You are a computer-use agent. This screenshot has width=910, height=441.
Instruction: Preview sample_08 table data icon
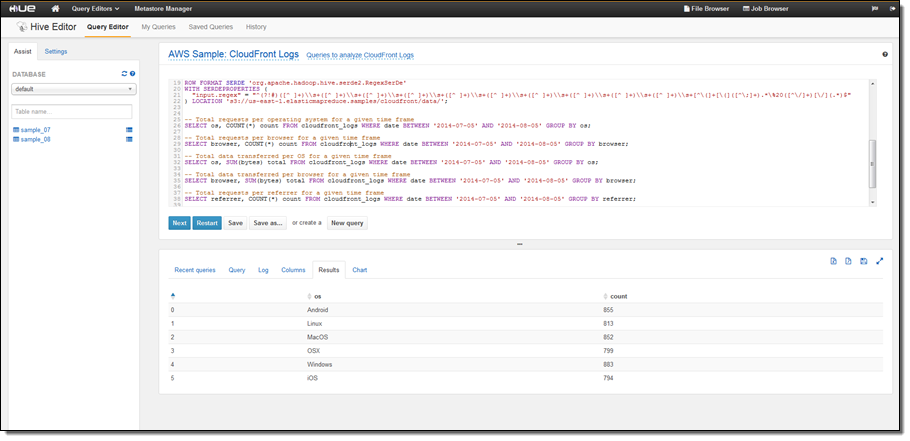129,140
